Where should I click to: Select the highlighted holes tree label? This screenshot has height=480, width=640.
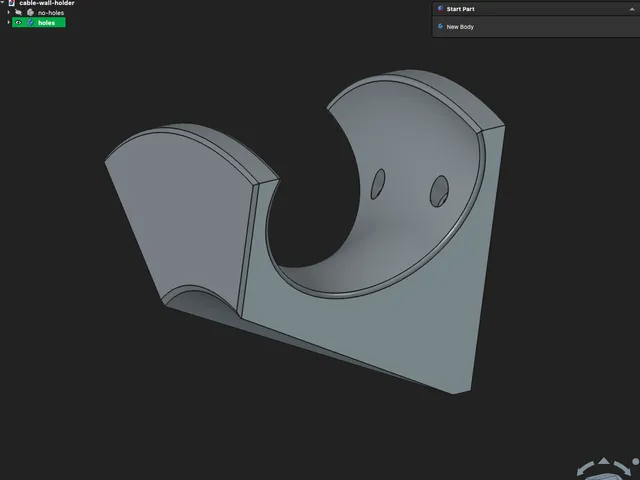coord(46,22)
